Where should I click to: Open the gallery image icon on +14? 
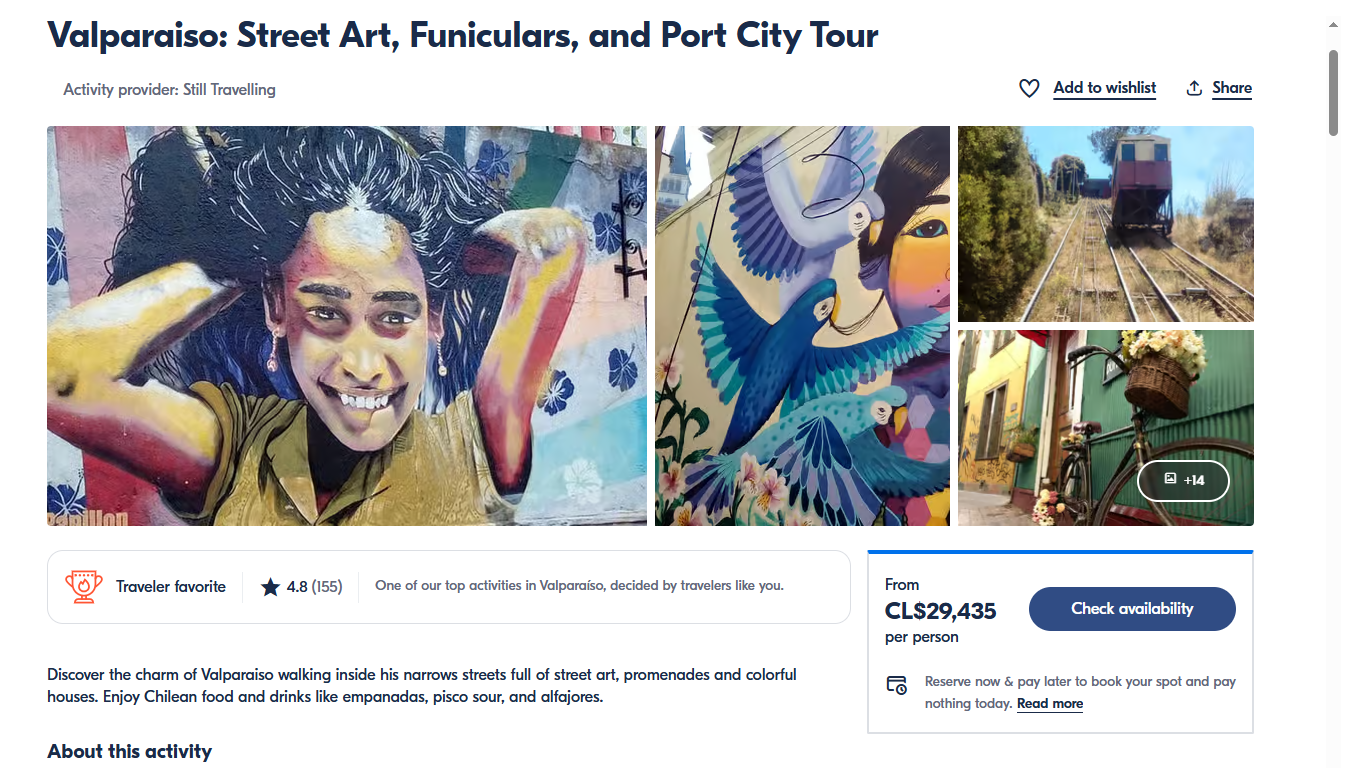point(1170,480)
